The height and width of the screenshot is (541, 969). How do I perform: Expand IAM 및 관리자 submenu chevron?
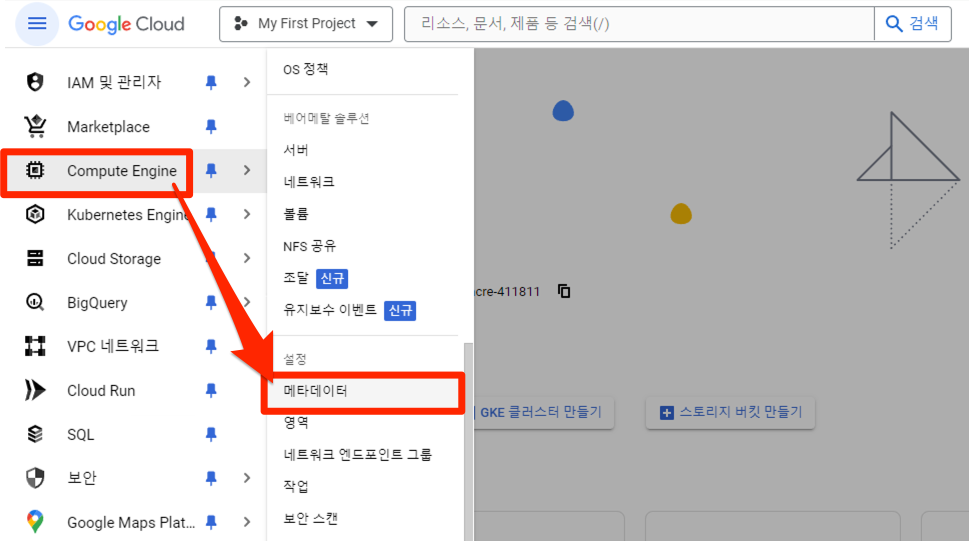point(247,82)
